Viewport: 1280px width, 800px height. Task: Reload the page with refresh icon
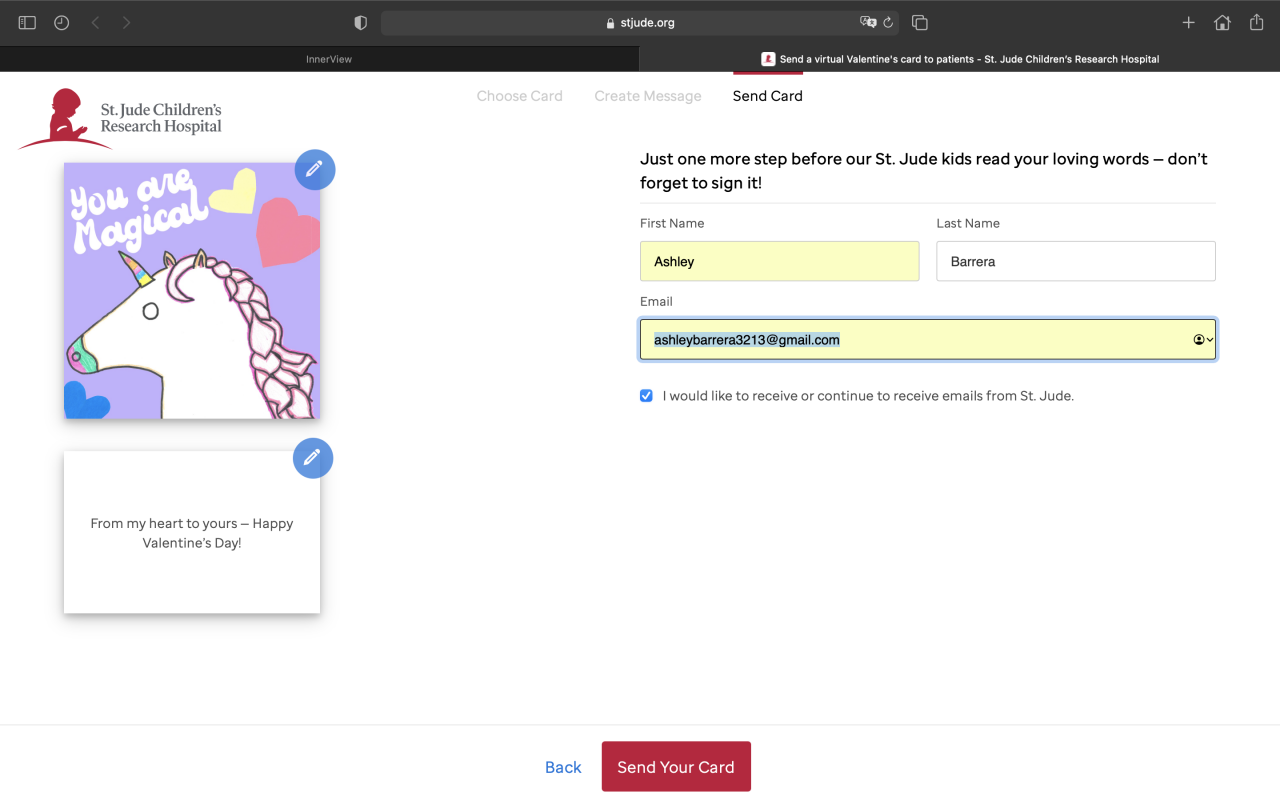point(888,22)
